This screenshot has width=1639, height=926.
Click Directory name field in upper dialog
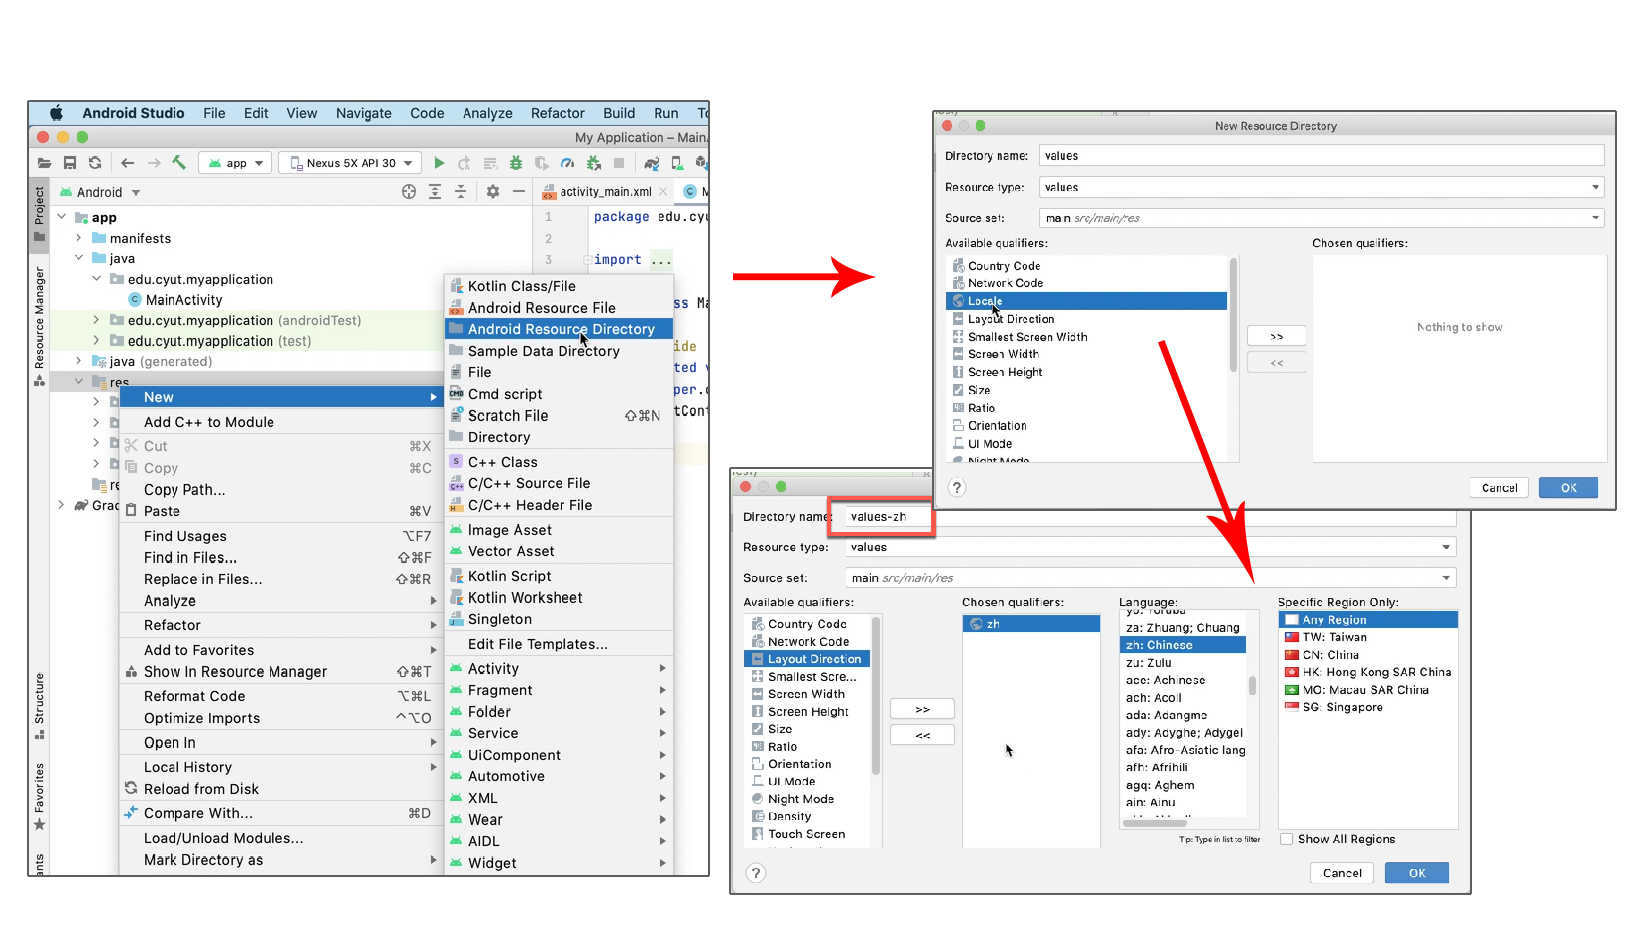click(x=1322, y=156)
